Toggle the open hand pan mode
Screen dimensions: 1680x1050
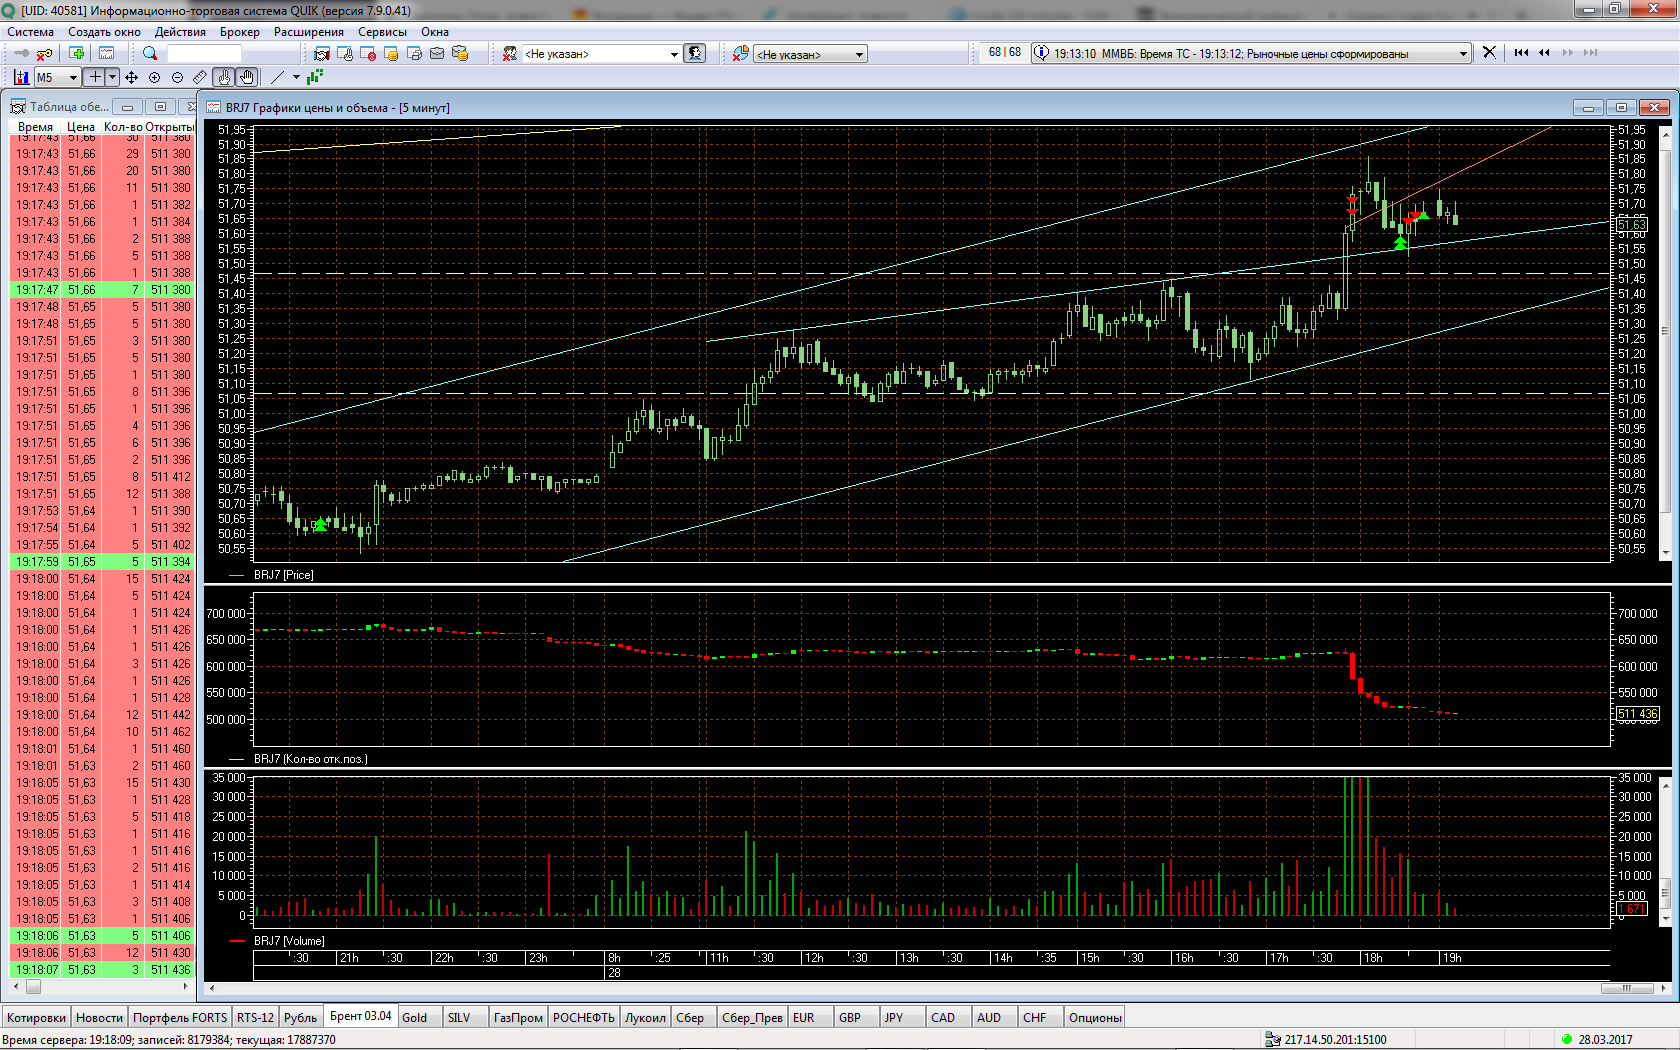click(x=247, y=77)
